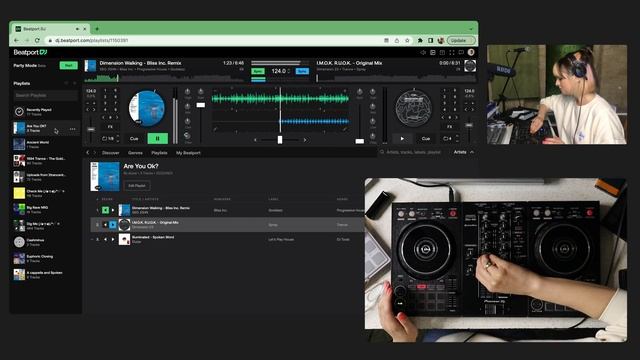
Task: Select Uploads from Sharezen playlist
Action: coord(45,177)
